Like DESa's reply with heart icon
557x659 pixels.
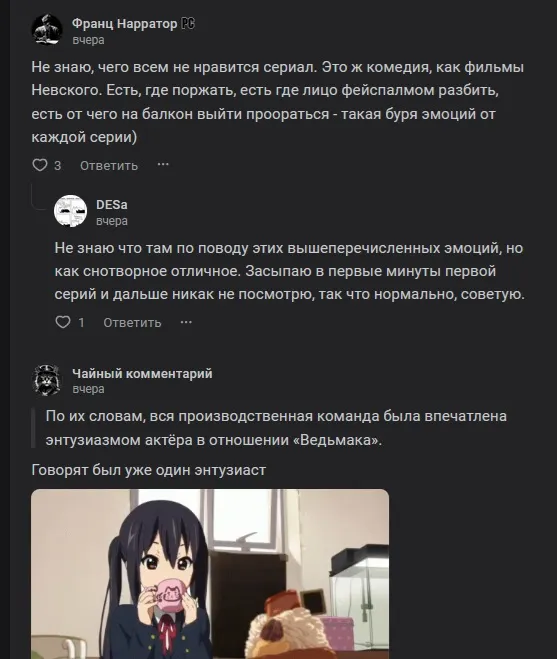pyautogui.click(x=63, y=322)
